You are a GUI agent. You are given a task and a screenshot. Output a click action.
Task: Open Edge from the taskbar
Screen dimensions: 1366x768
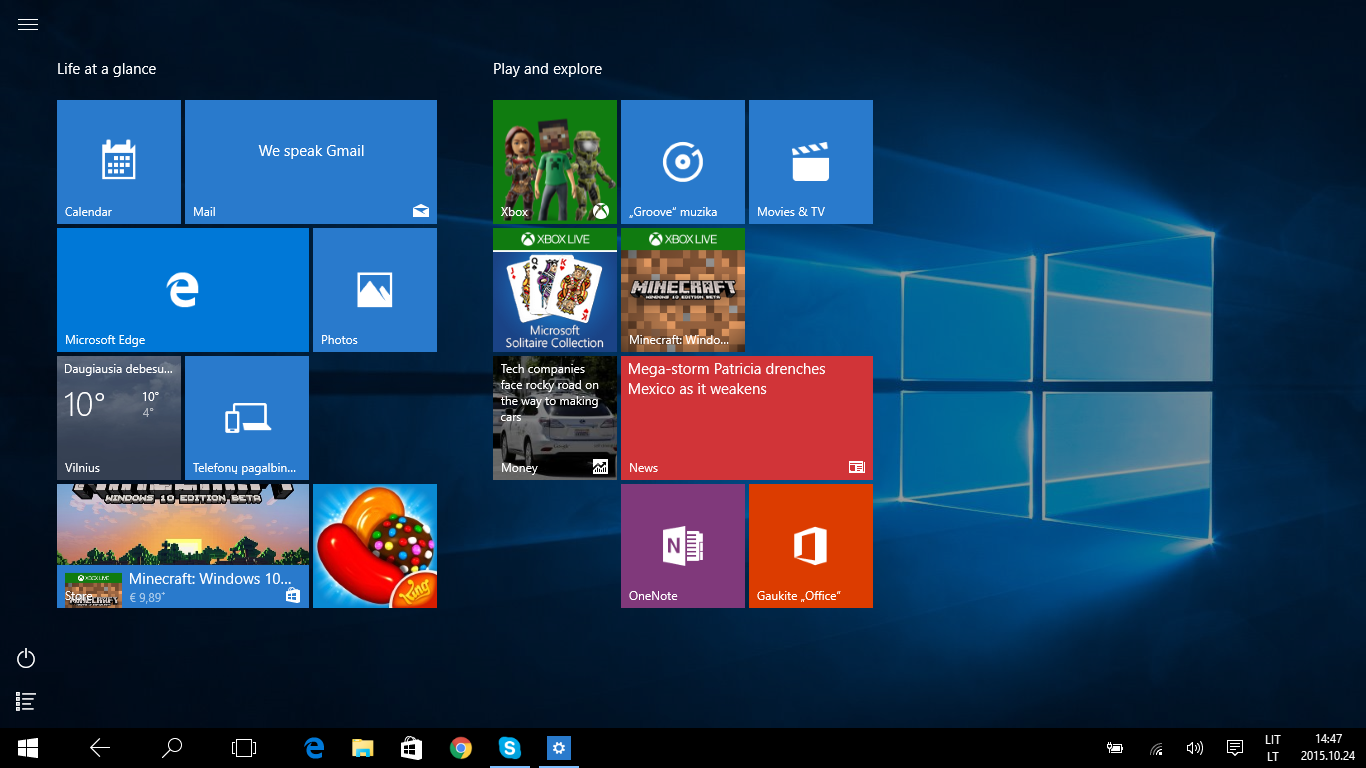pos(315,747)
